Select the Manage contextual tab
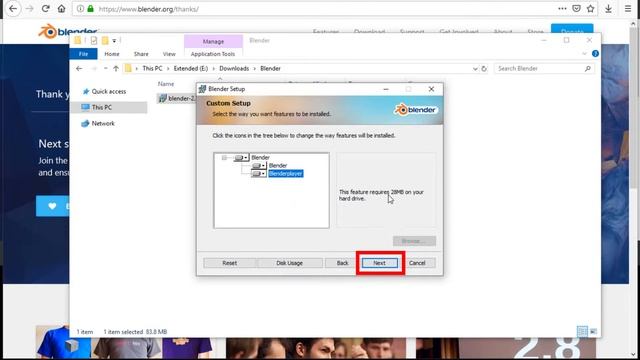This screenshot has height=360, width=640. point(213,41)
